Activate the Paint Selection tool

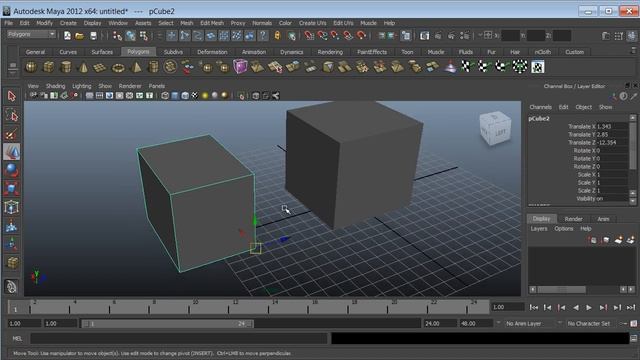11,133
